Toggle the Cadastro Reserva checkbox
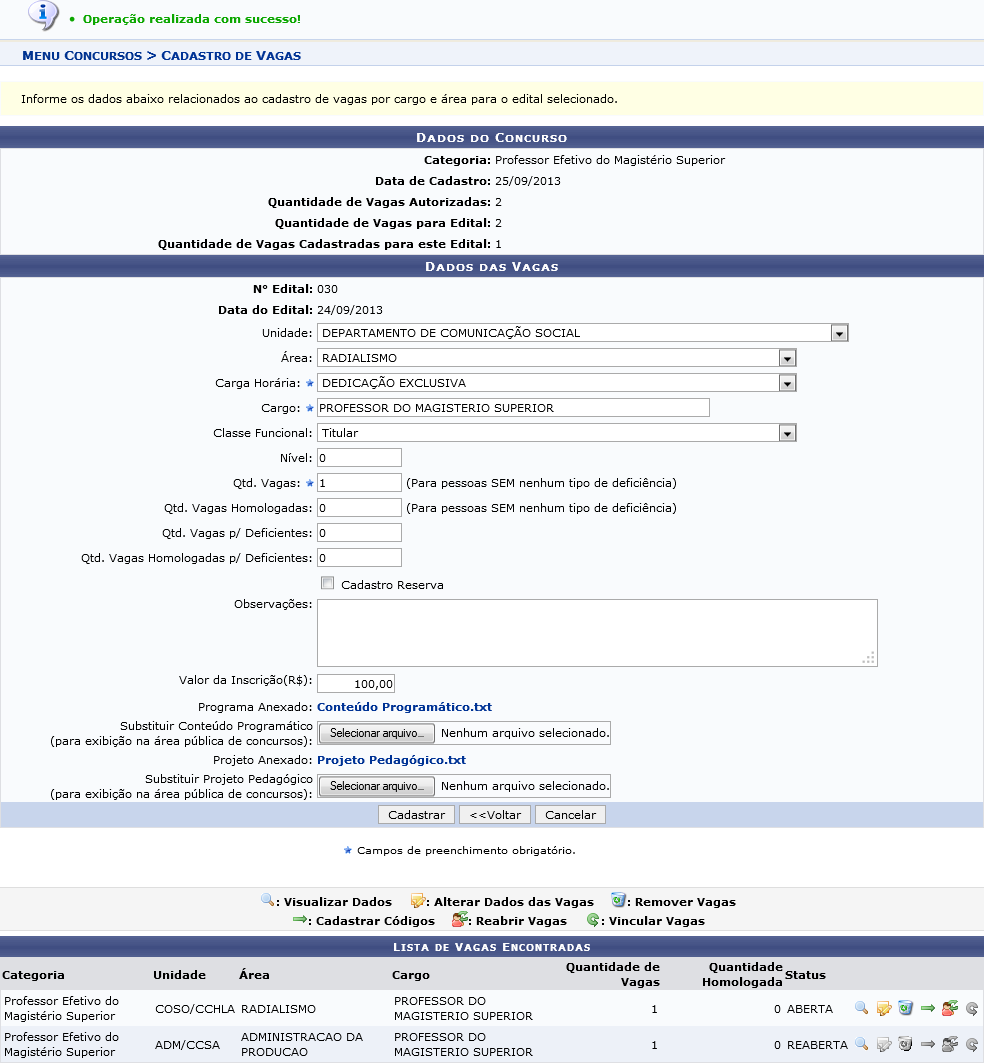This screenshot has width=984, height=1063. (328, 583)
